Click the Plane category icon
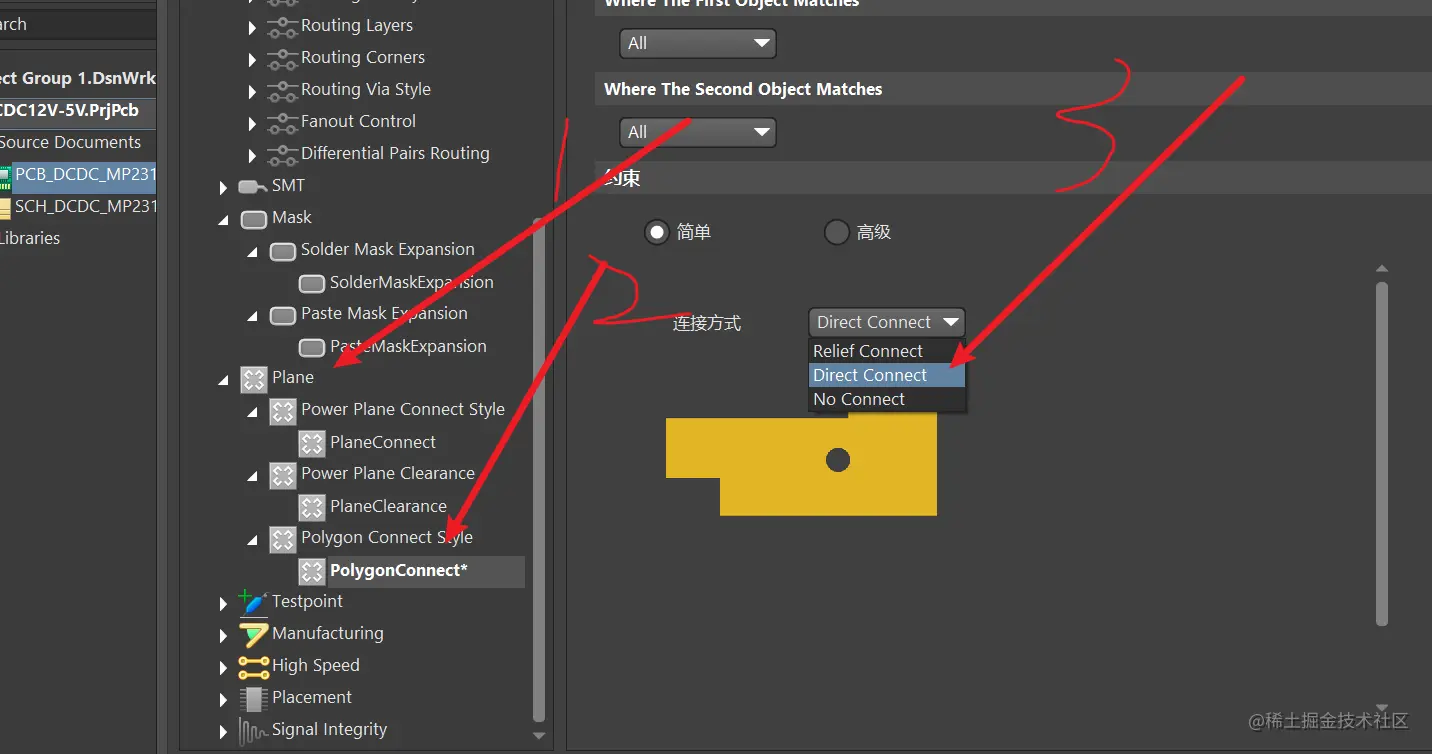This screenshot has width=1432, height=754. tap(254, 378)
